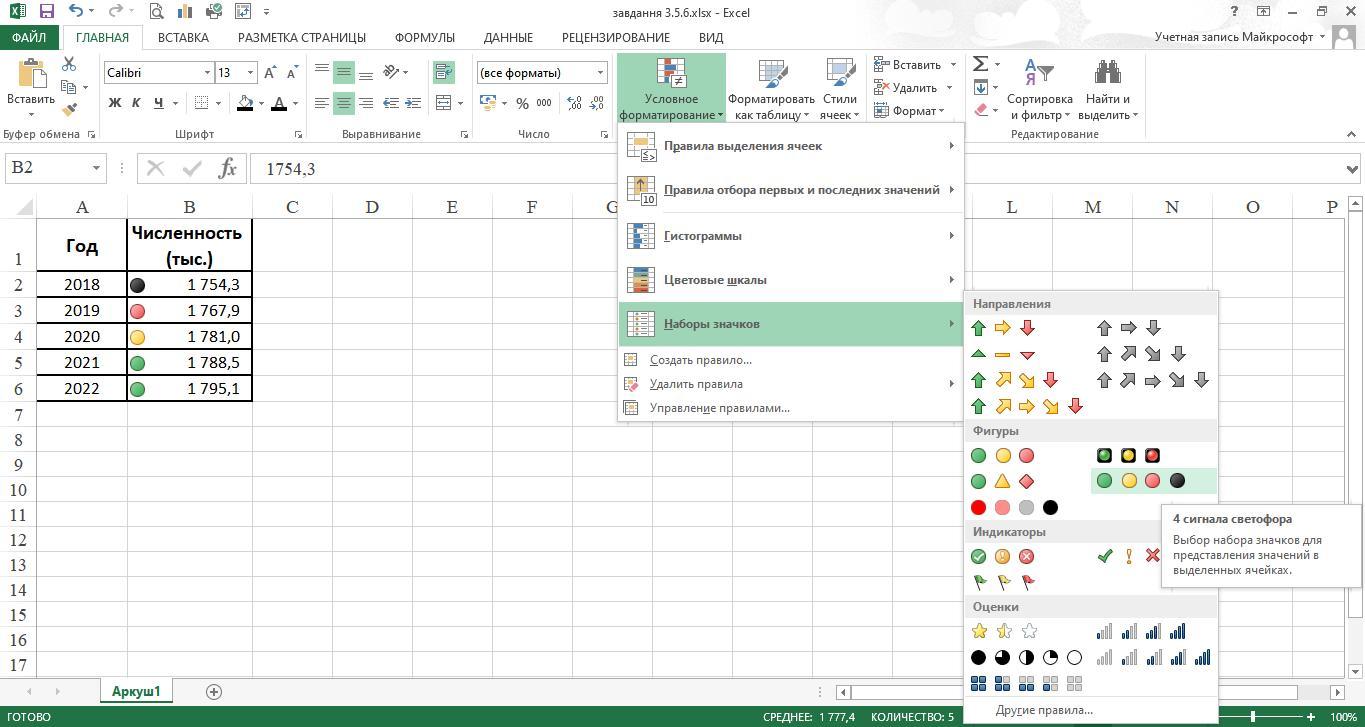The height and width of the screenshot is (727, 1365).
Task: Apply the 3 colored arrows icon set
Action: coord(1002,328)
